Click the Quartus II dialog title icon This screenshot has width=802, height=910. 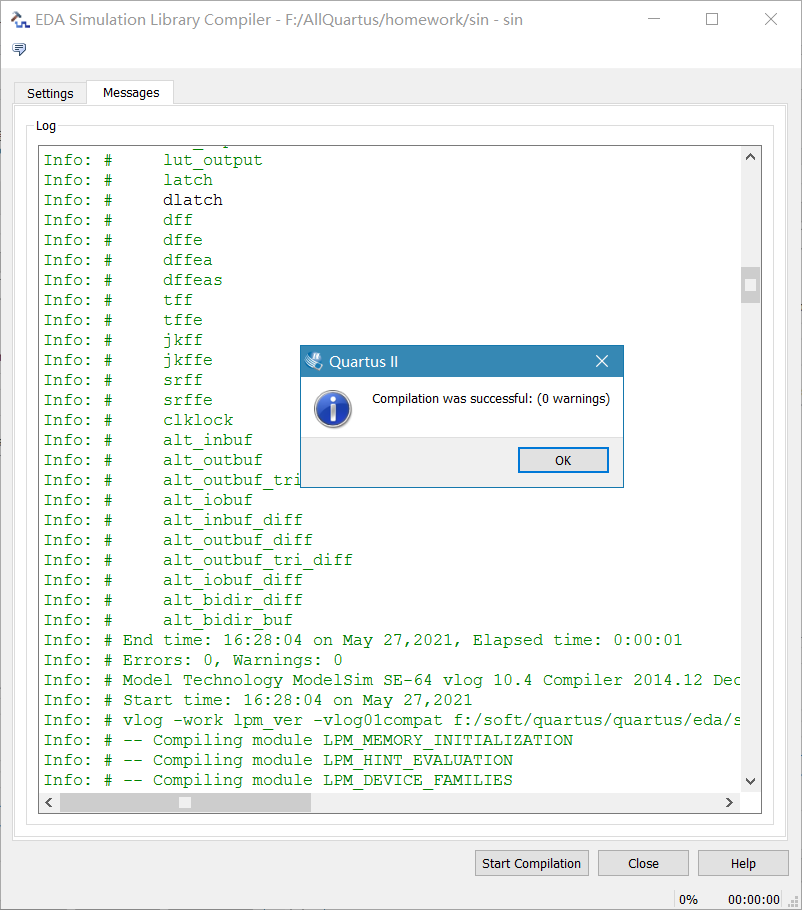314,362
